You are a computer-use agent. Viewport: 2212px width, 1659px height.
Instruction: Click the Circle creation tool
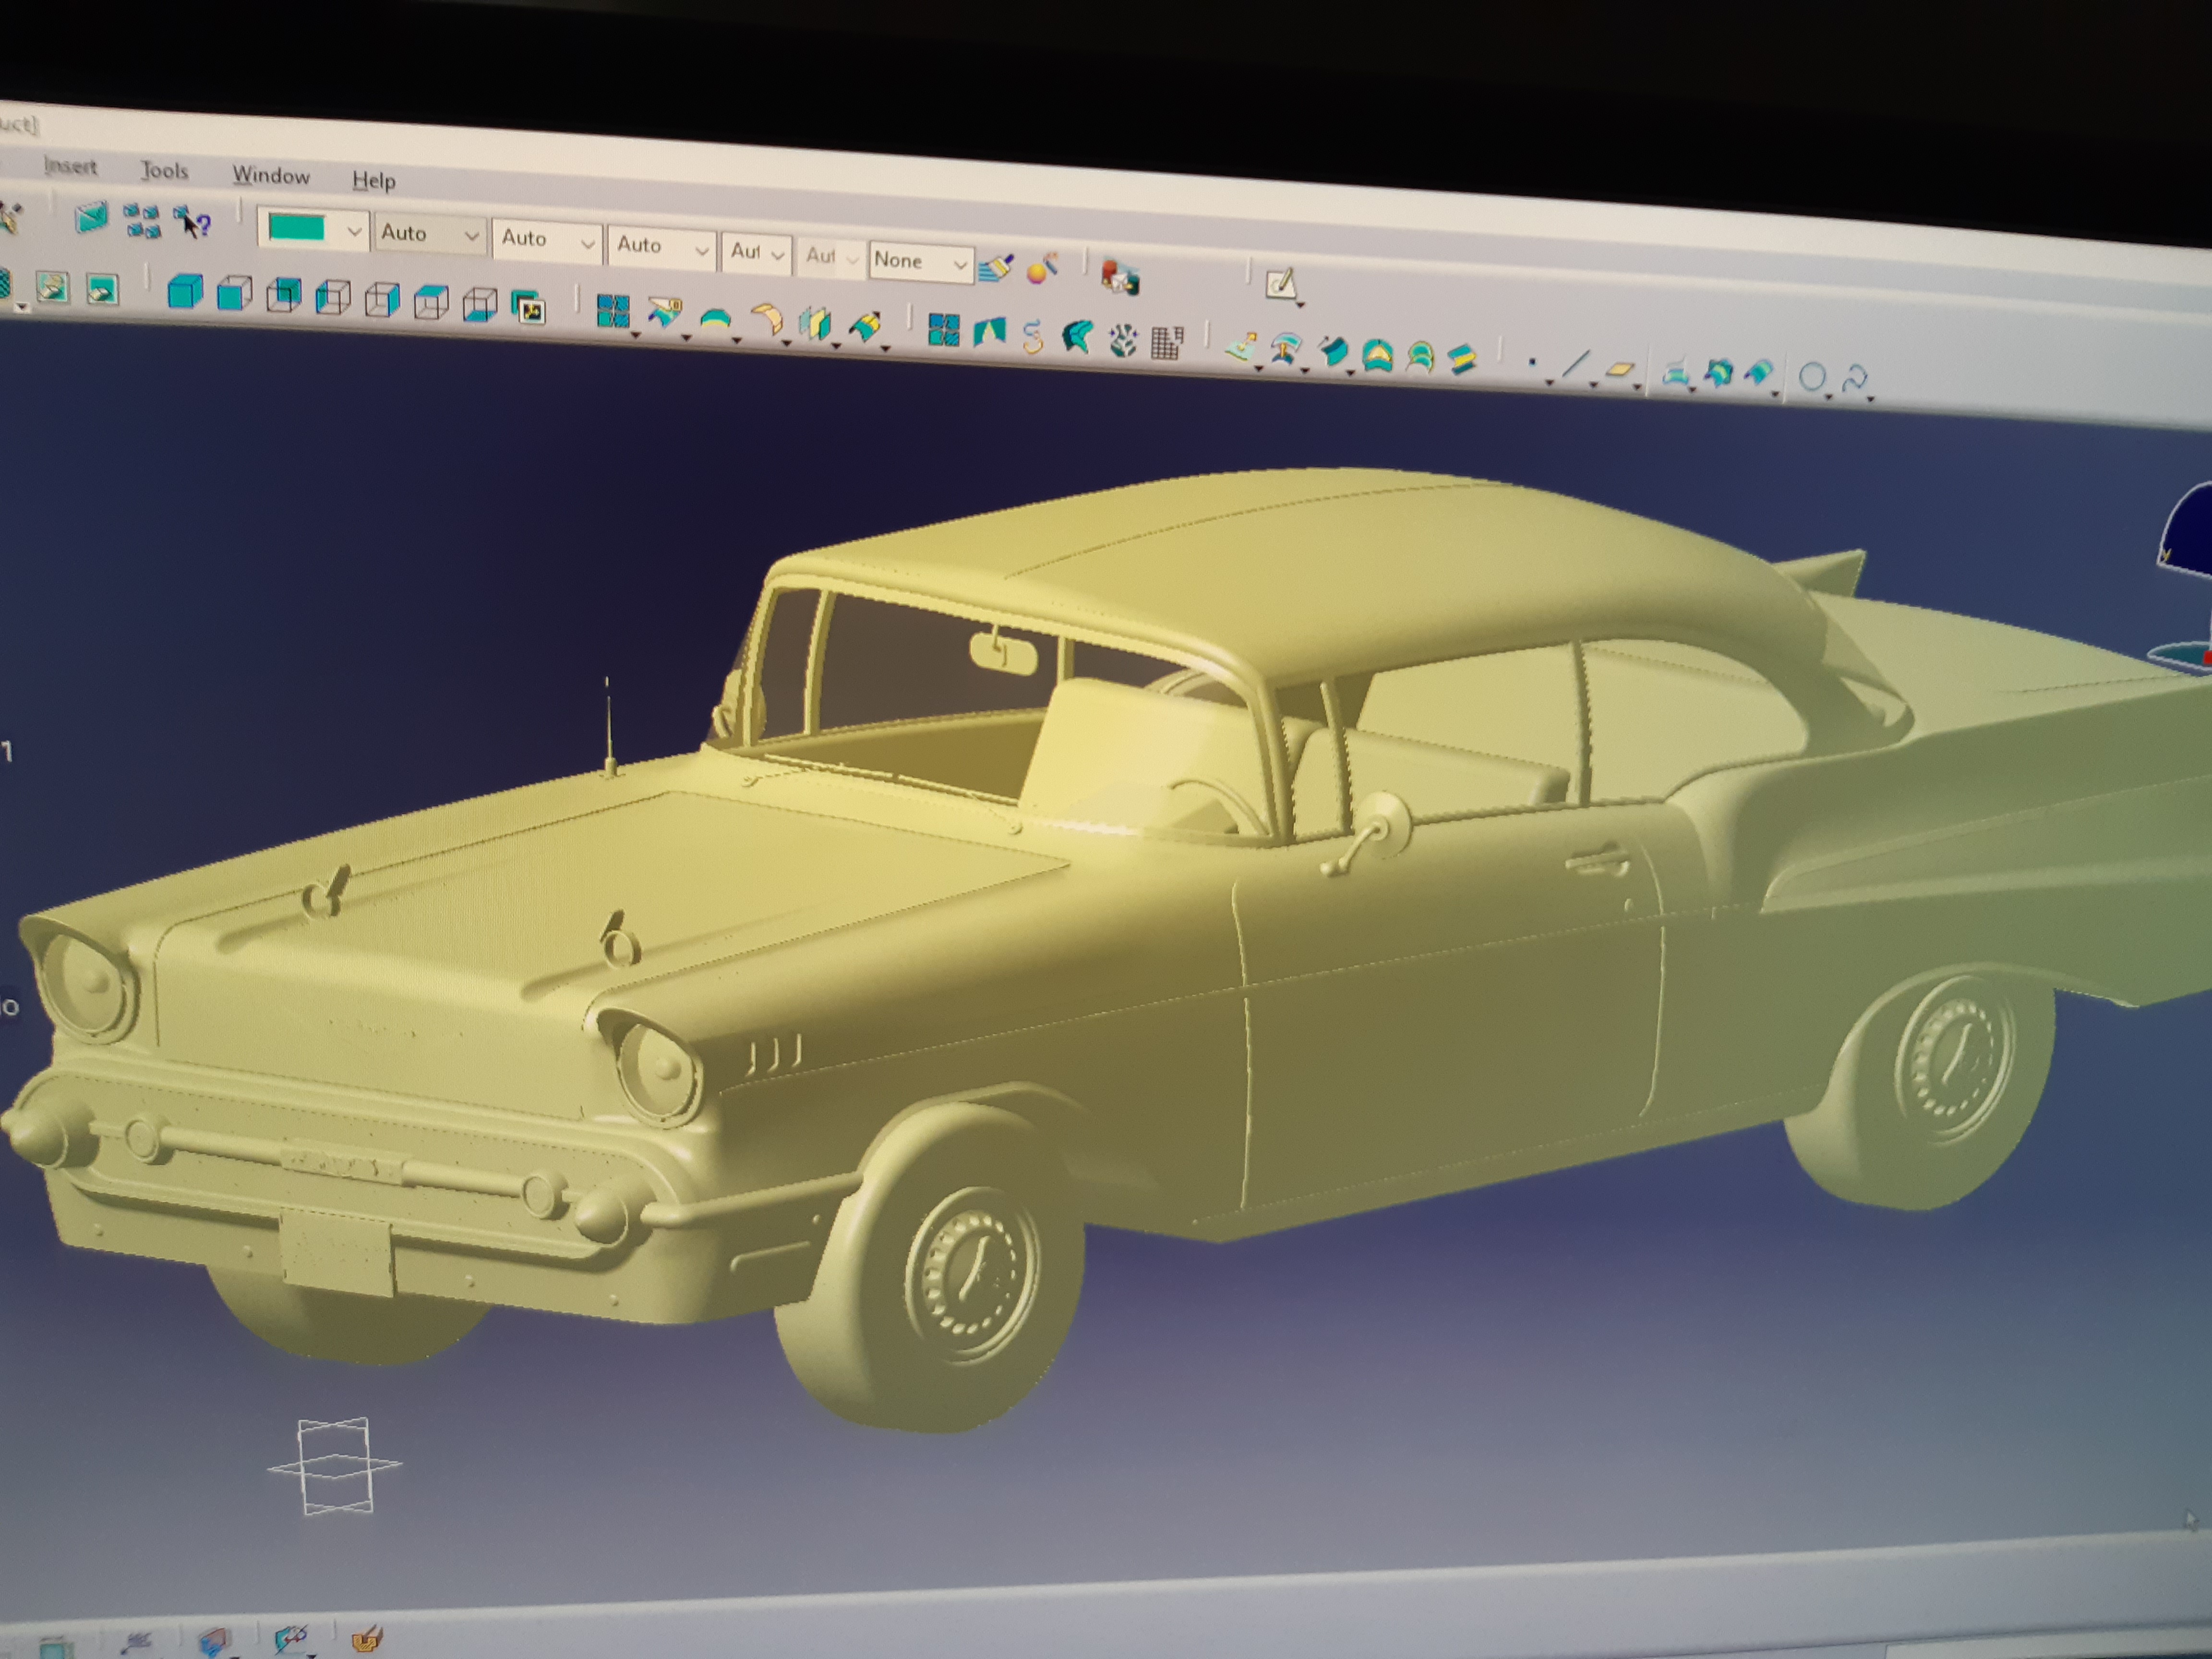(x=1812, y=378)
